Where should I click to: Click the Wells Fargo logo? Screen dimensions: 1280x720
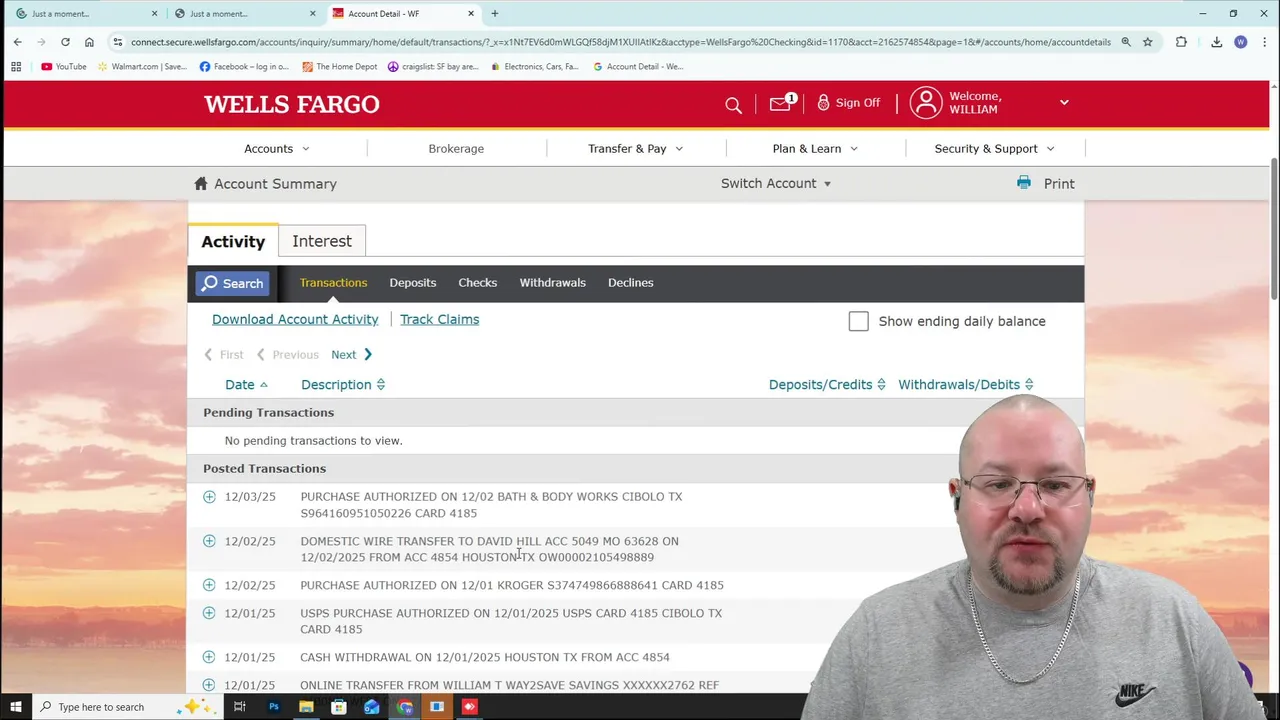(292, 104)
